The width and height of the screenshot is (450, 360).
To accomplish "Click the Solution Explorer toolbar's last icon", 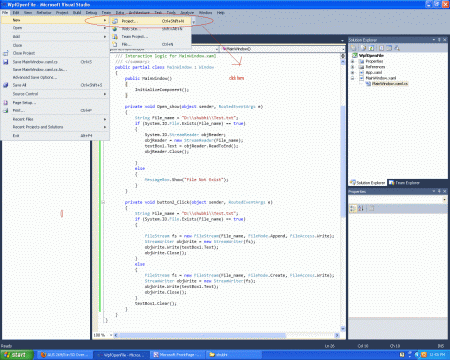I will (397, 48).
